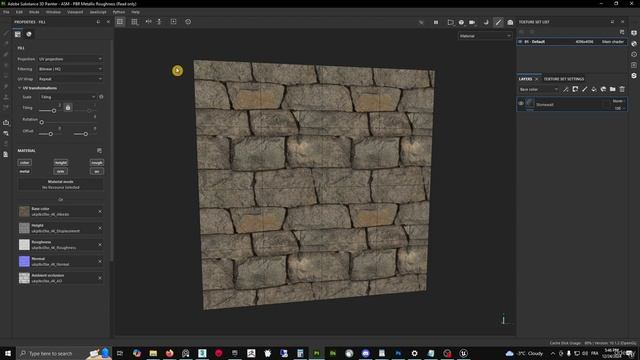Open the Projection dropdown showing UV projection
The width and height of the screenshot is (640, 360).
click(70, 59)
